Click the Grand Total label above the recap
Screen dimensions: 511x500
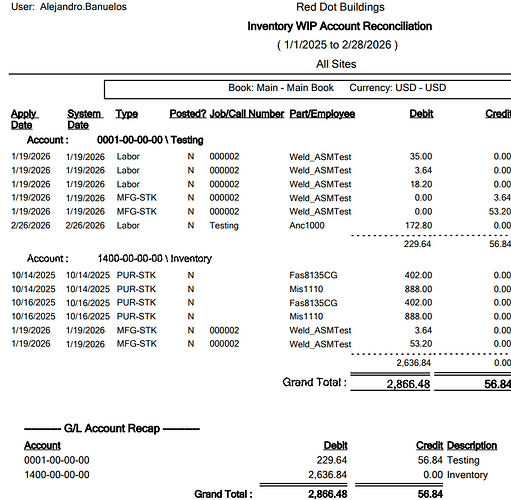[x=314, y=382]
